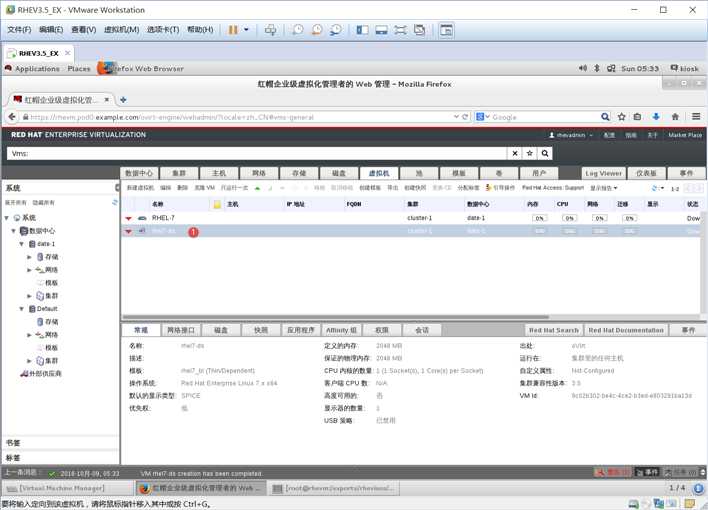This screenshot has width=708, height=510.
Task: Clear the Vms search with X button
Action: click(515, 154)
